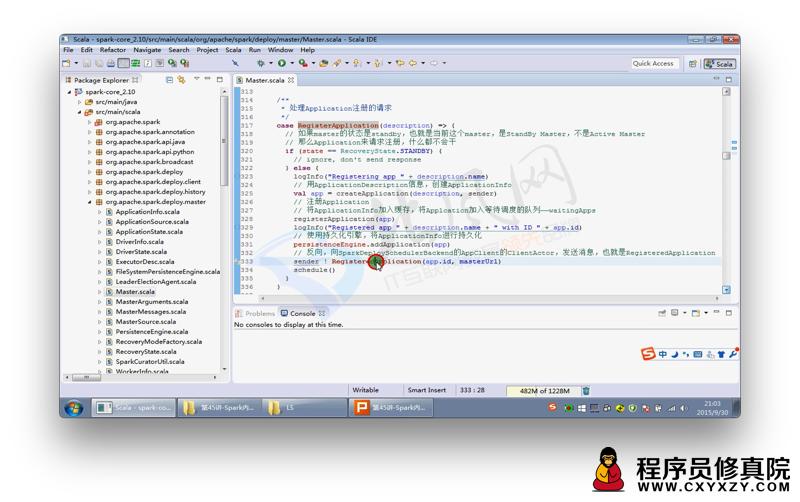Select PersistenceEngine.scala file

point(152,332)
